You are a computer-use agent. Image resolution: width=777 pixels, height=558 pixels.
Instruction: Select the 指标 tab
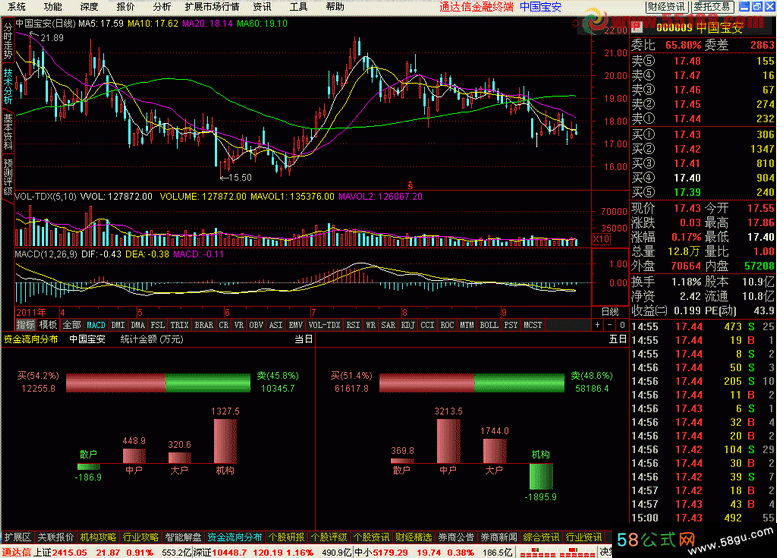(26, 325)
